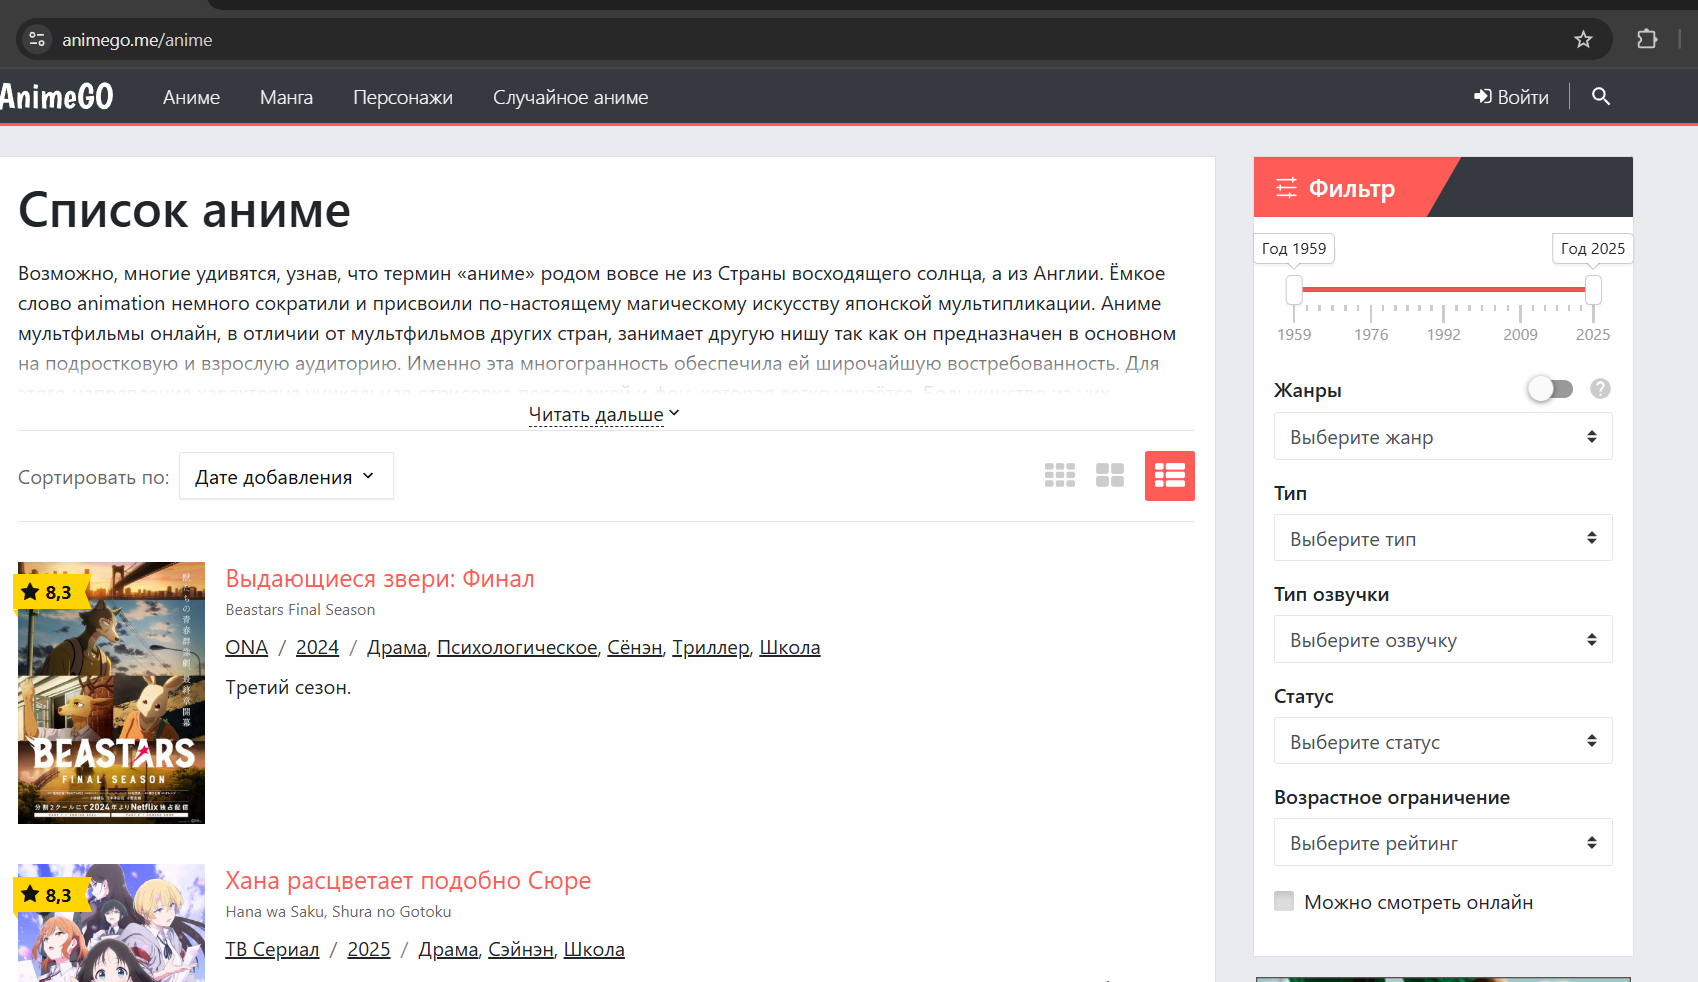The image size is (1698, 982).
Task: Click the Драма link in Hana wa Saku row
Action: 448,949
